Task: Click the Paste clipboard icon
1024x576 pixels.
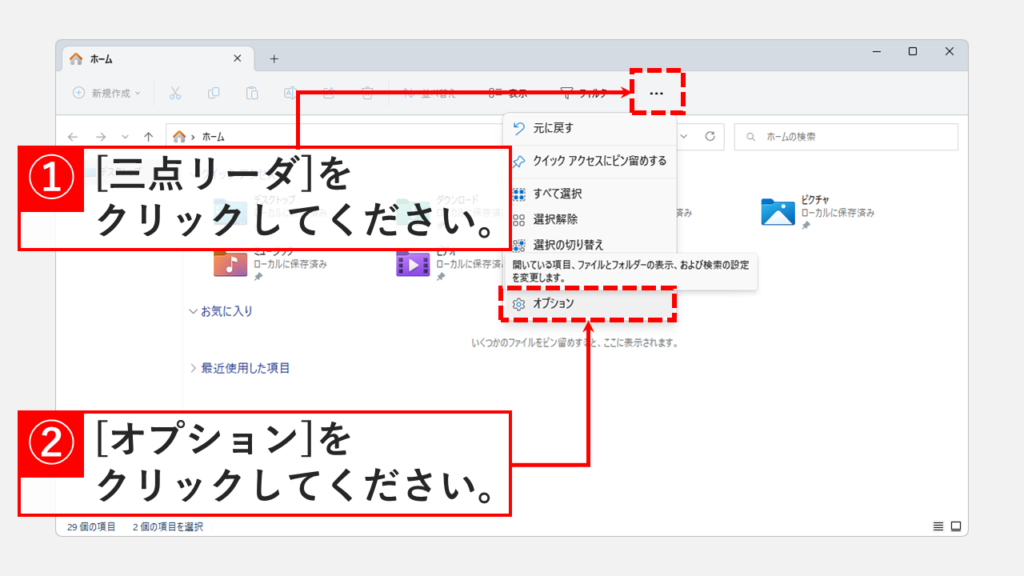Action: click(x=252, y=93)
